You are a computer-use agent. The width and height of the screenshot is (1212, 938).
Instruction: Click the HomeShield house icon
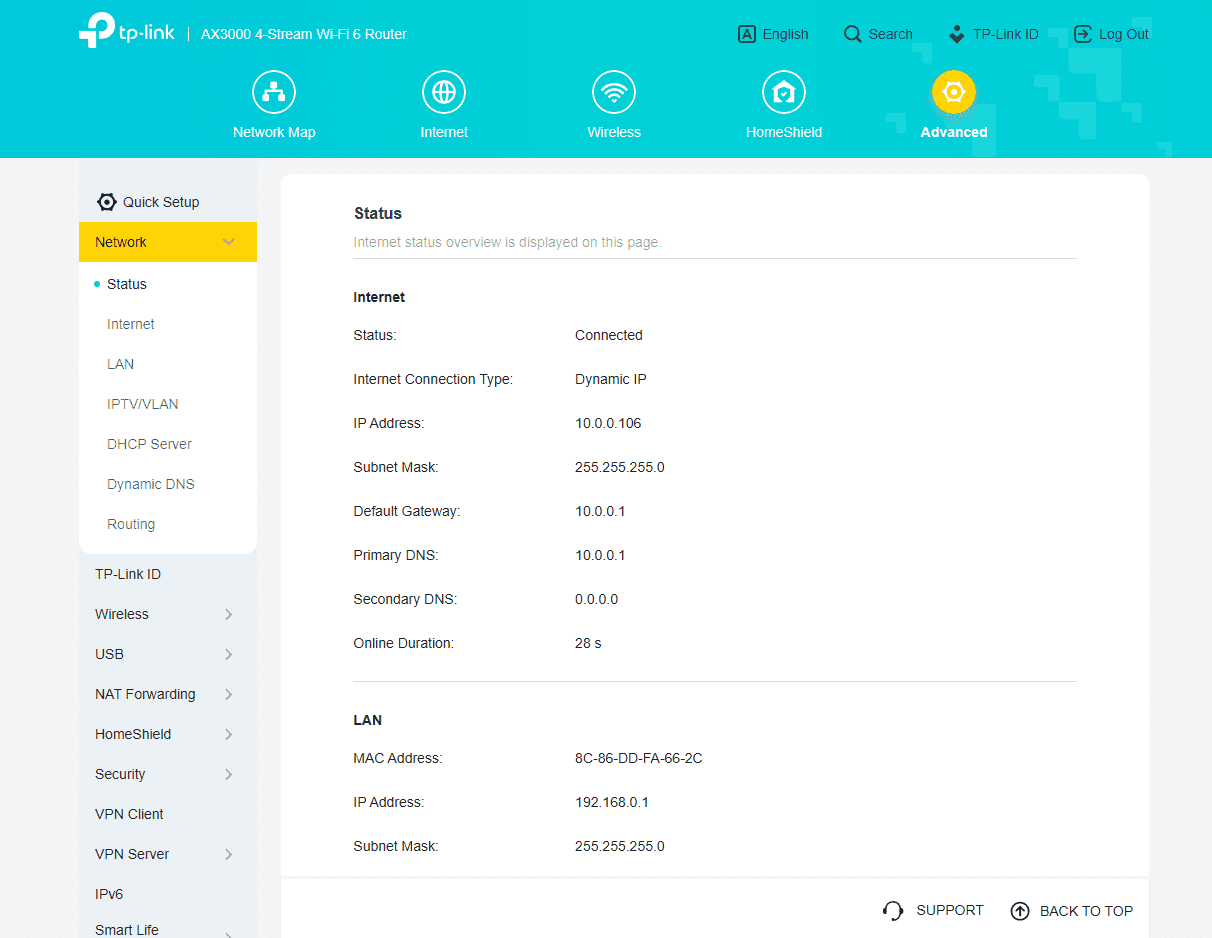click(x=783, y=91)
